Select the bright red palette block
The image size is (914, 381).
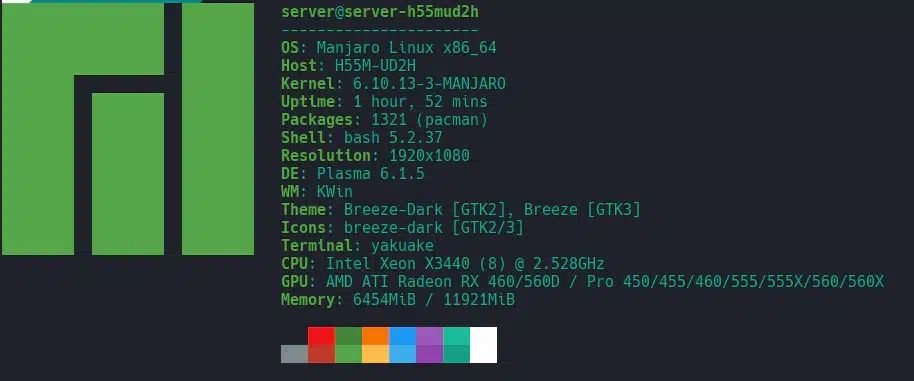(321, 336)
